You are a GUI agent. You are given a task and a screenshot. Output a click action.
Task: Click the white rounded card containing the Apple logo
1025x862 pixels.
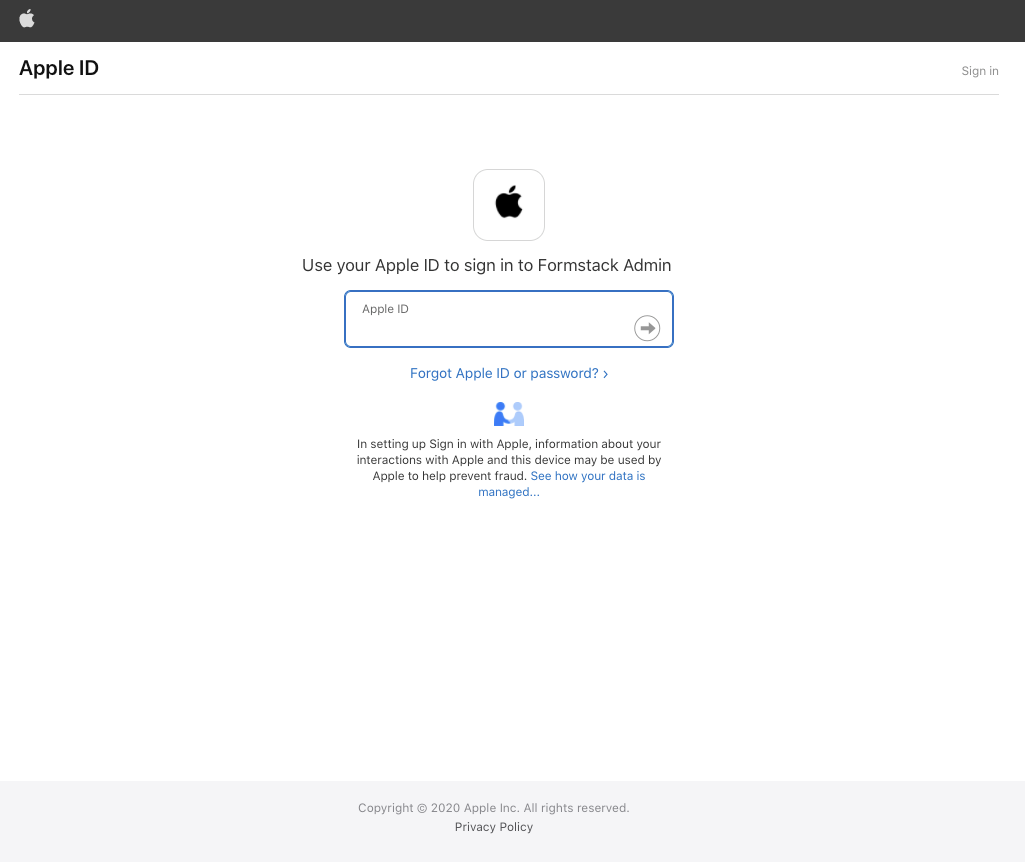[509, 204]
